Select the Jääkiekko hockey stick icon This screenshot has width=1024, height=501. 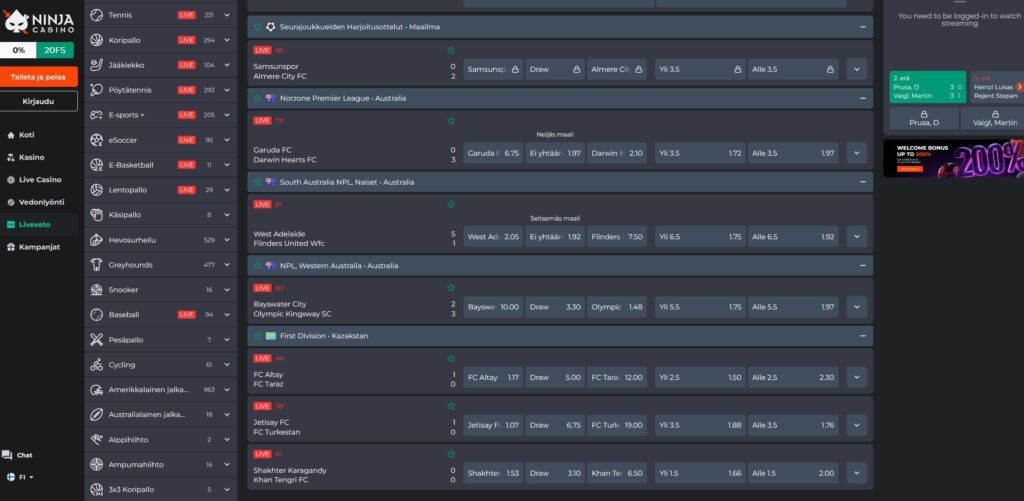97,65
